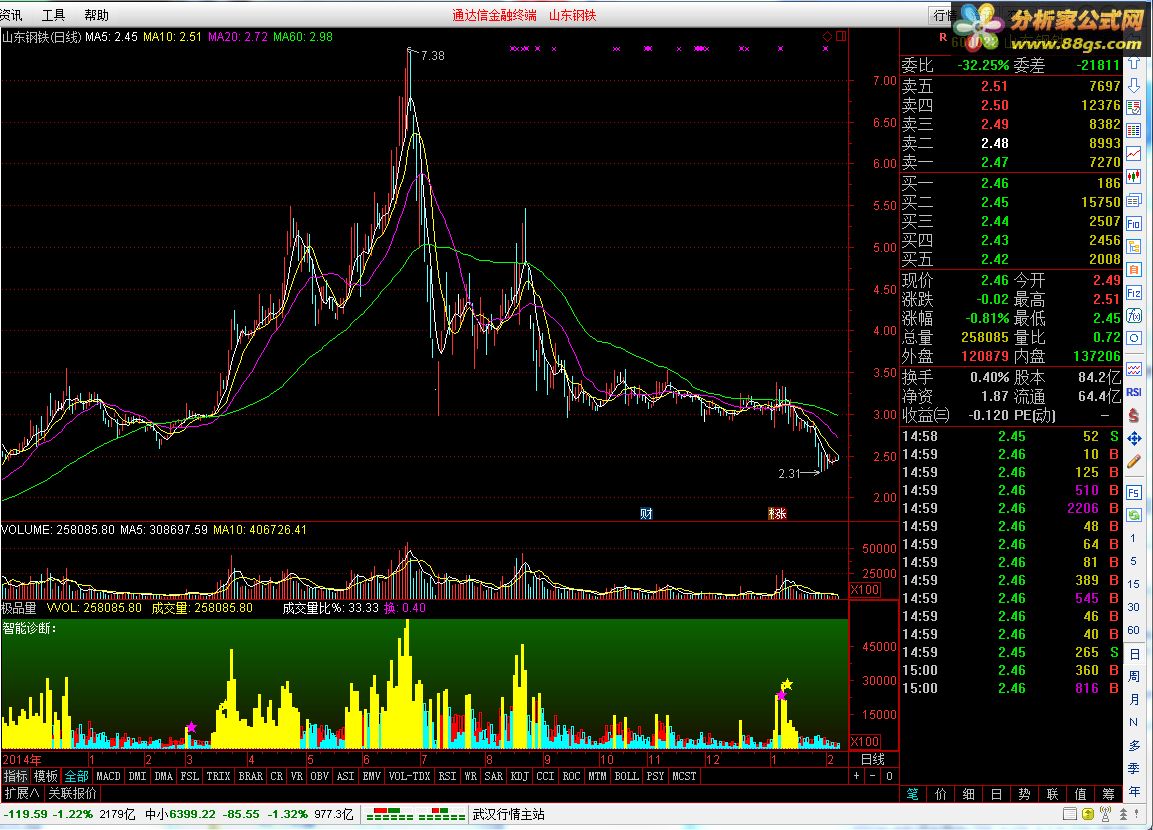Switch to 价 price tab in quote panel
Screen dimensions: 1153x830
(x=940, y=794)
